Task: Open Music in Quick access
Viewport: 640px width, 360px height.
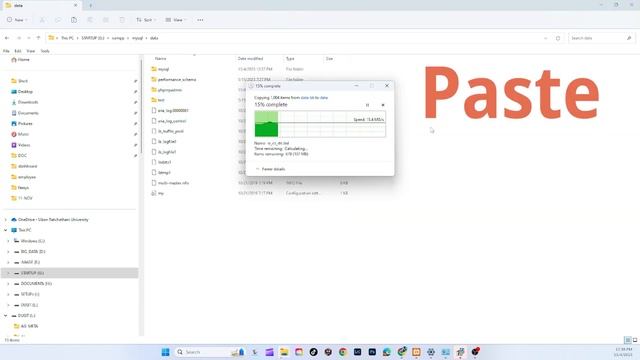Action: click(x=23, y=134)
